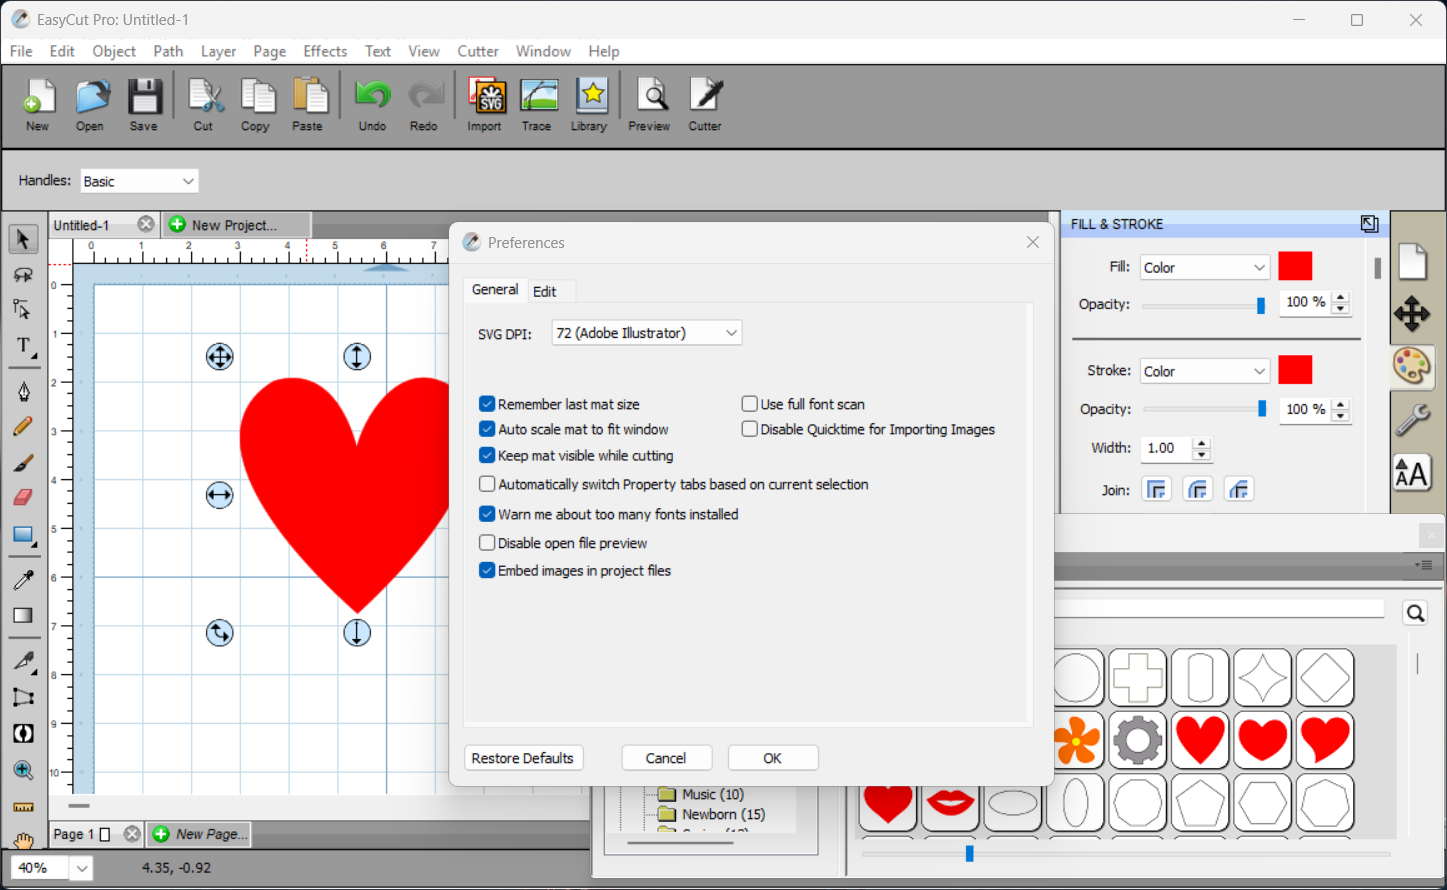Open the Fill type dropdown
The image size is (1447, 890).
pyautogui.click(x=1205, y=267)
